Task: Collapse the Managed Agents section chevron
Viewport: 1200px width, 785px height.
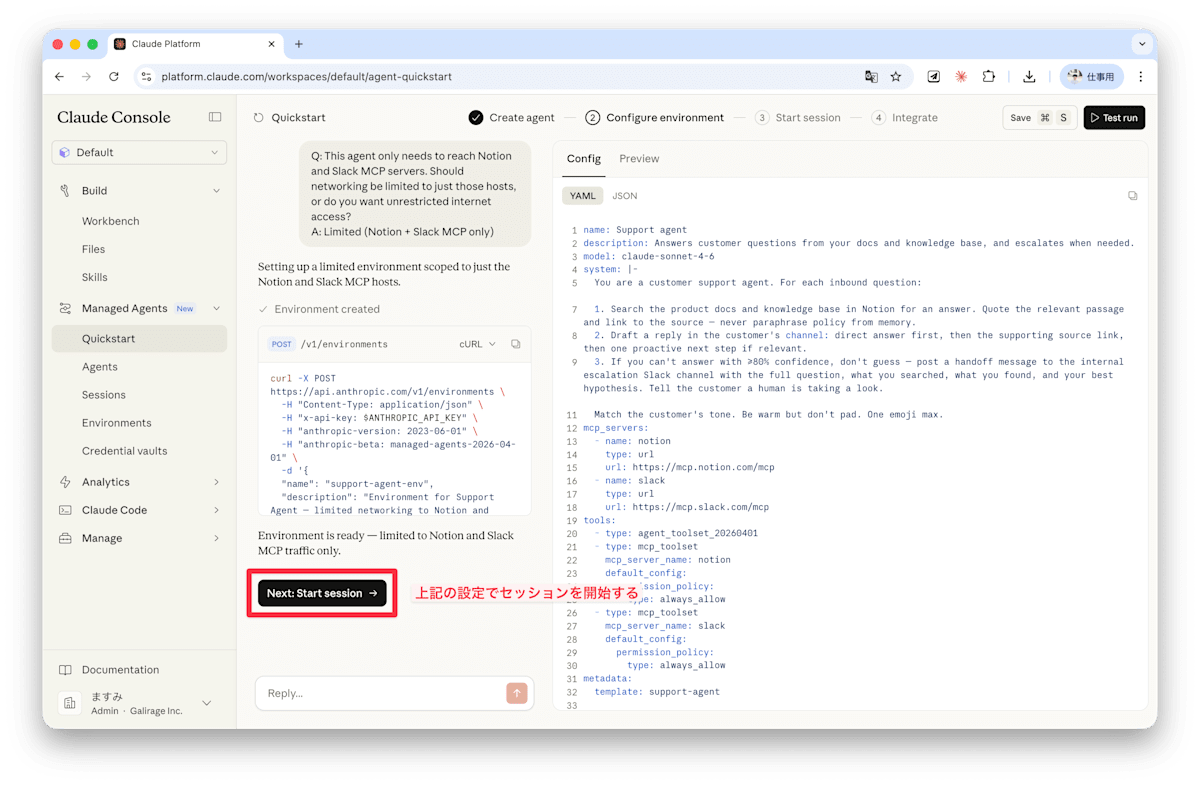Action: click(x=216, y=308)
